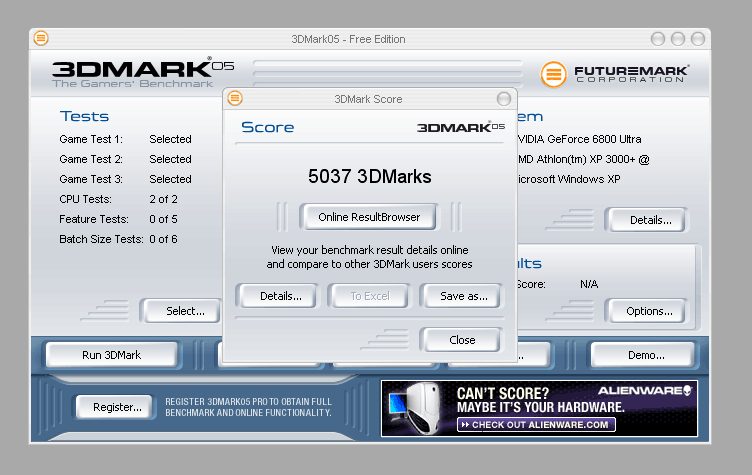Open the Alienware advertisement banner
Screen dimensions: 752x475
[539, 408]
